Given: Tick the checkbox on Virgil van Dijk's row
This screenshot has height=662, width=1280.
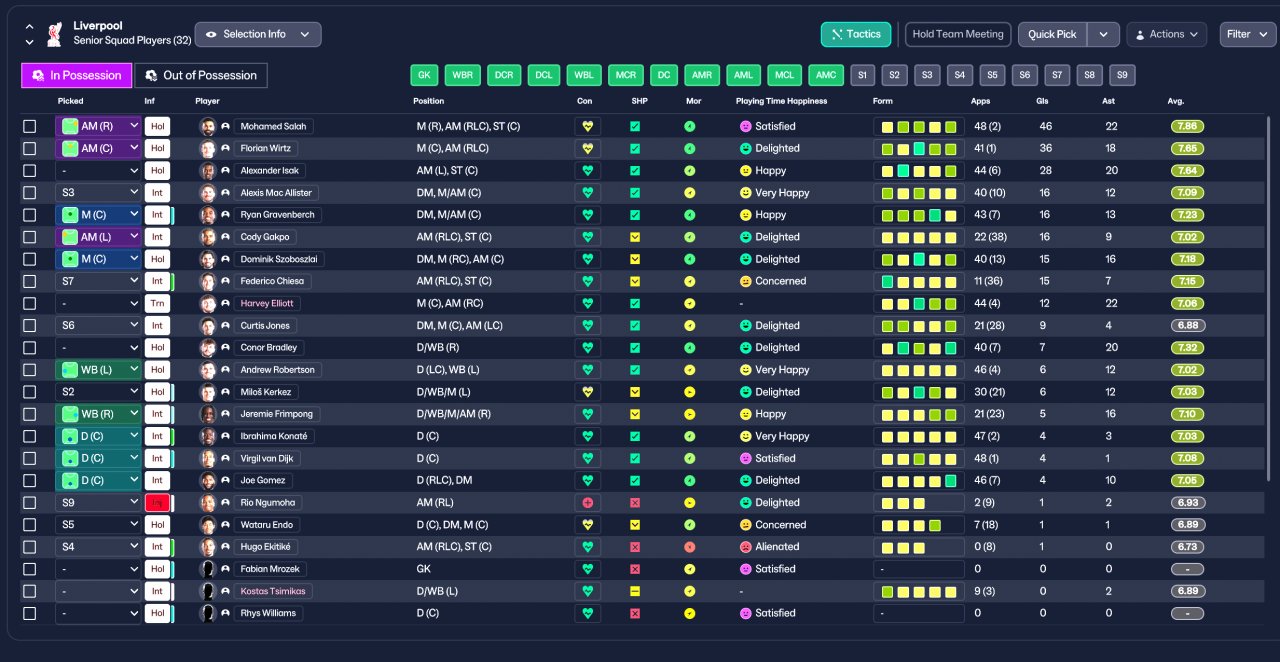Looking at the screenshot, I should 30,458.
